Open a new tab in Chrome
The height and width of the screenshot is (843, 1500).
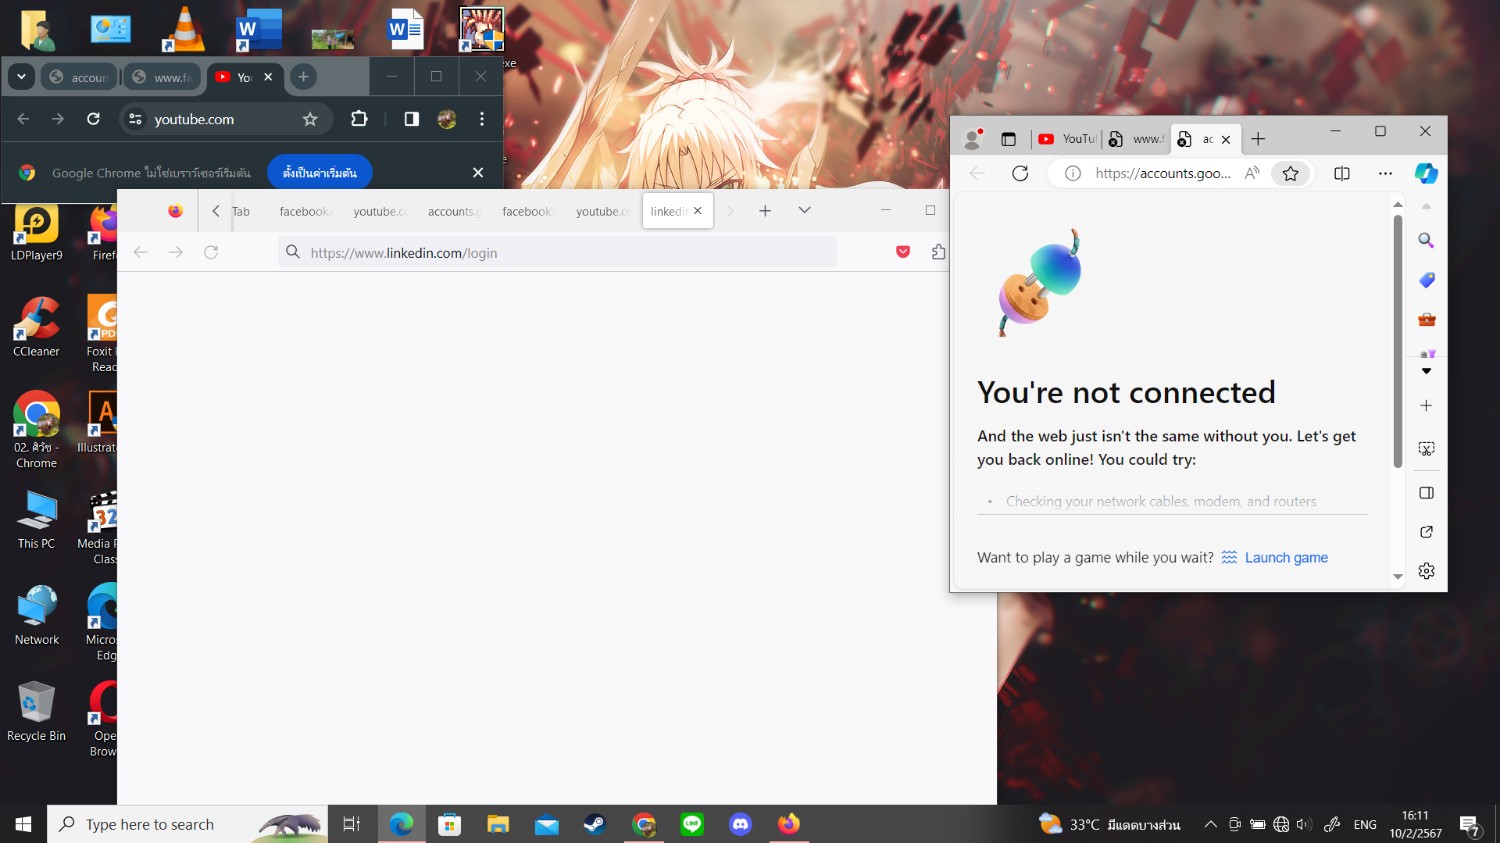(303, 77)
